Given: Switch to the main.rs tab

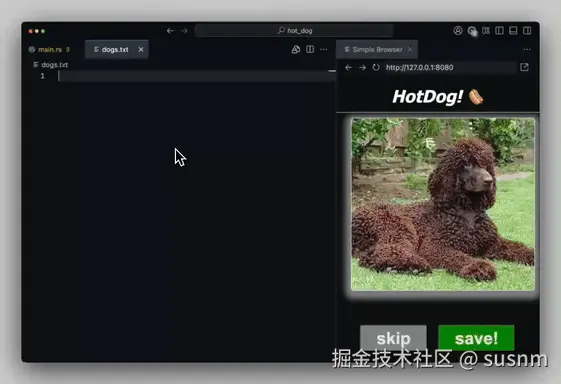Looking at the screenshot, I should tap(49, 49).
